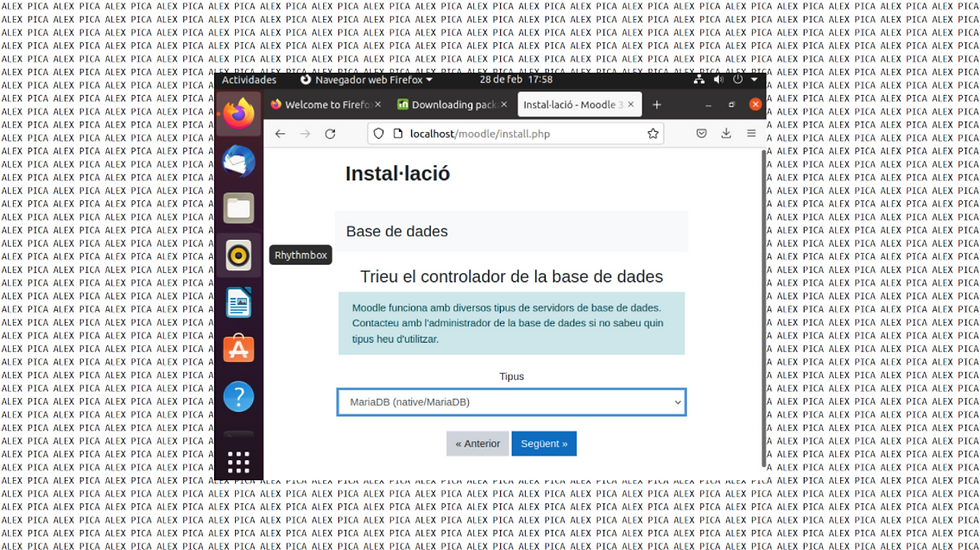Click the browser page vertical scrollbar
980x550 pixels.
tap(763, 309)
